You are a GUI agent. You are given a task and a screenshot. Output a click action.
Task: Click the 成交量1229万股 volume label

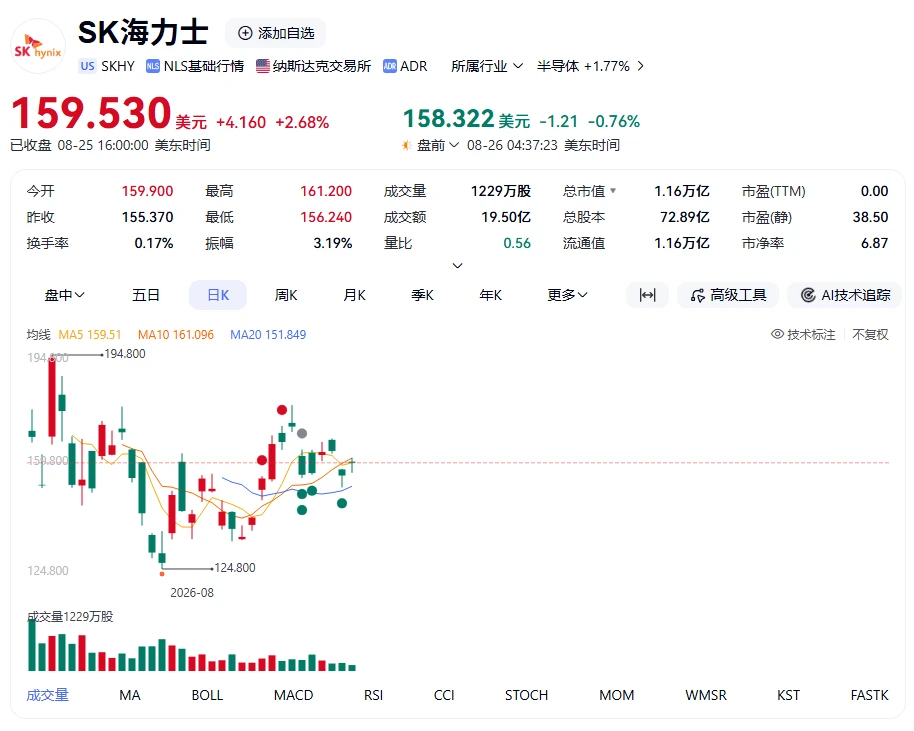tap(70, 616)
